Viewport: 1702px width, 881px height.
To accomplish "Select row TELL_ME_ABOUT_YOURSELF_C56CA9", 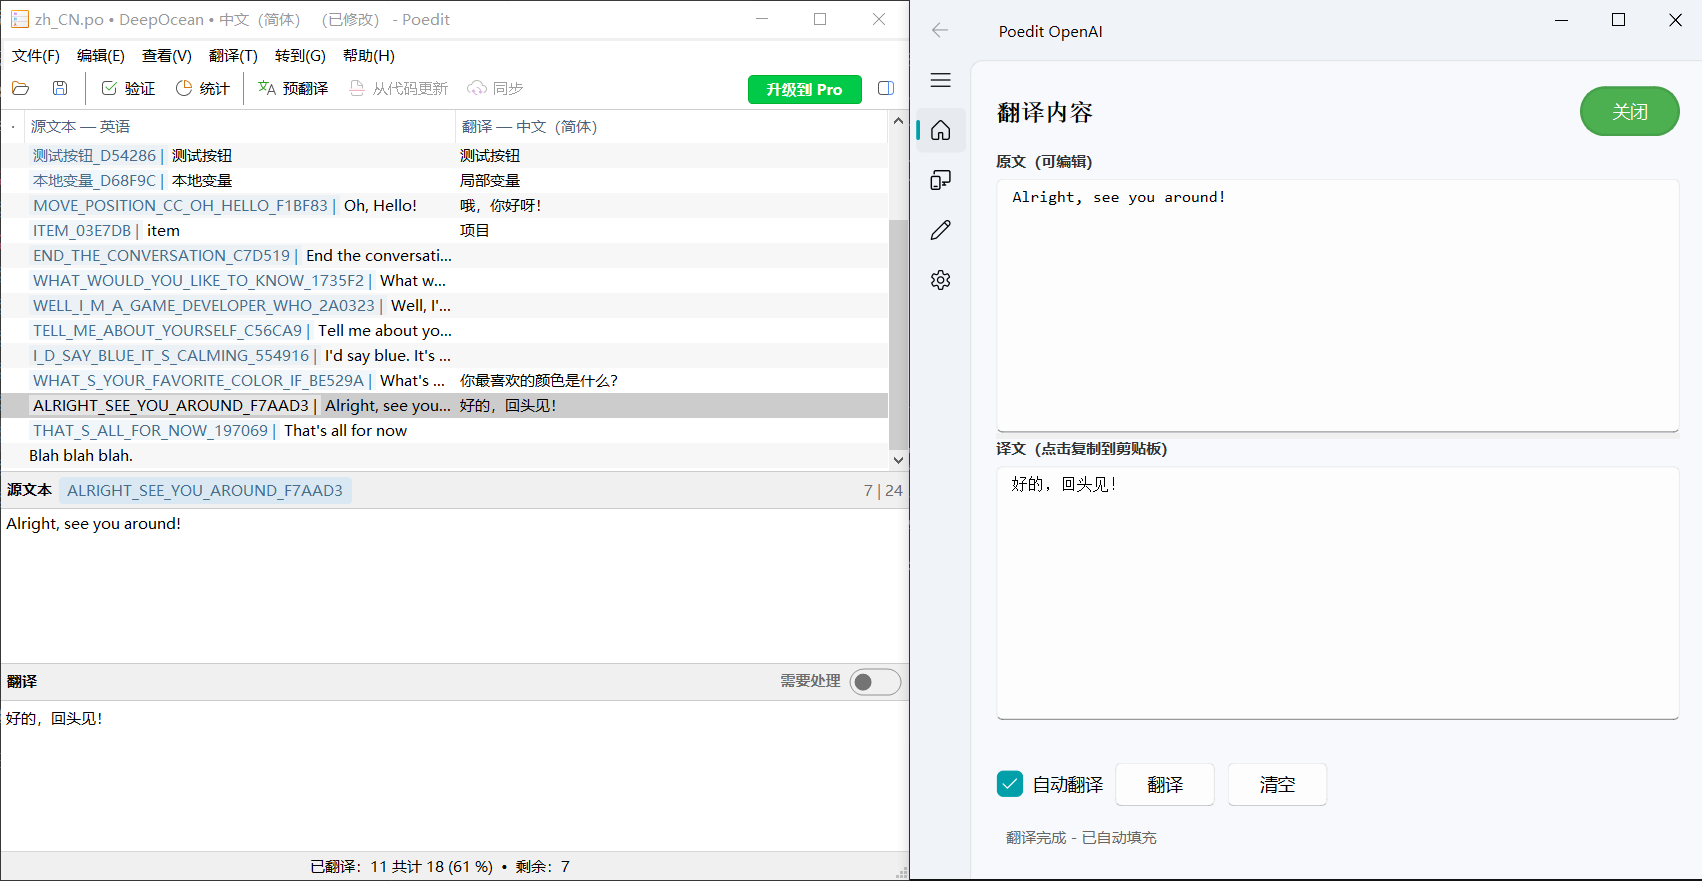I will point(444,330).
